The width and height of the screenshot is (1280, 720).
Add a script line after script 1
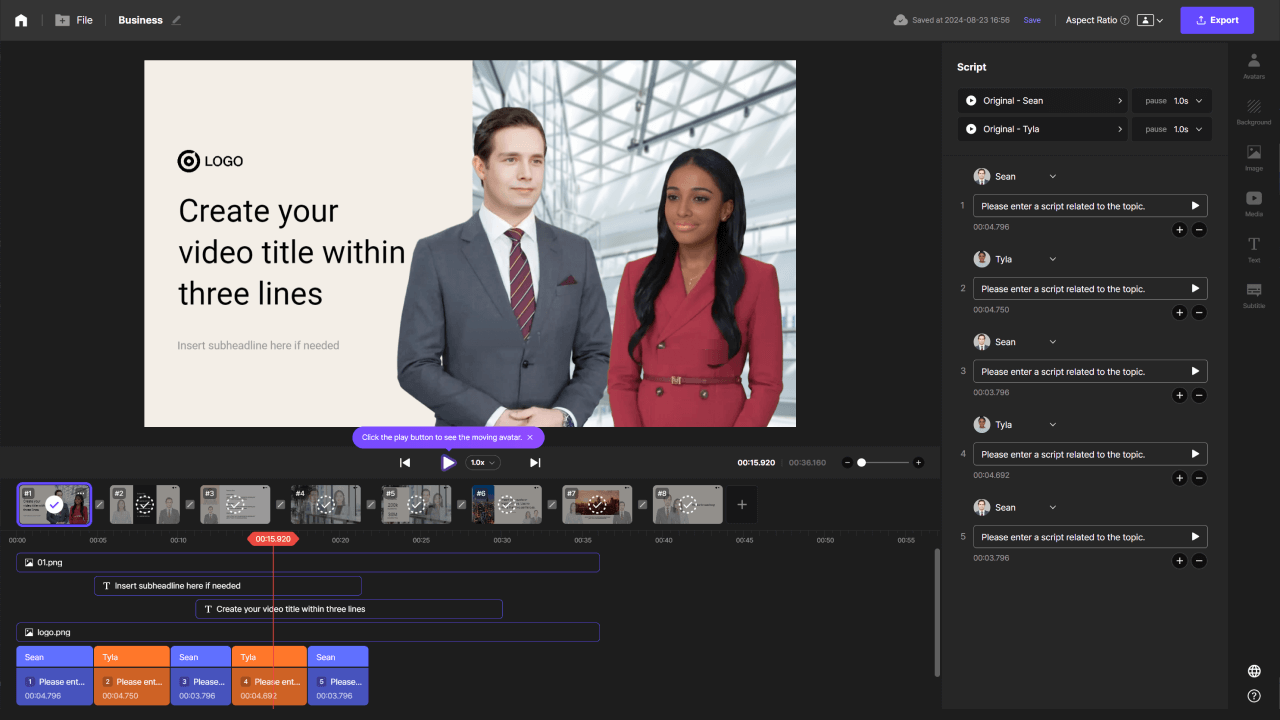click(x=1179, y=230)
